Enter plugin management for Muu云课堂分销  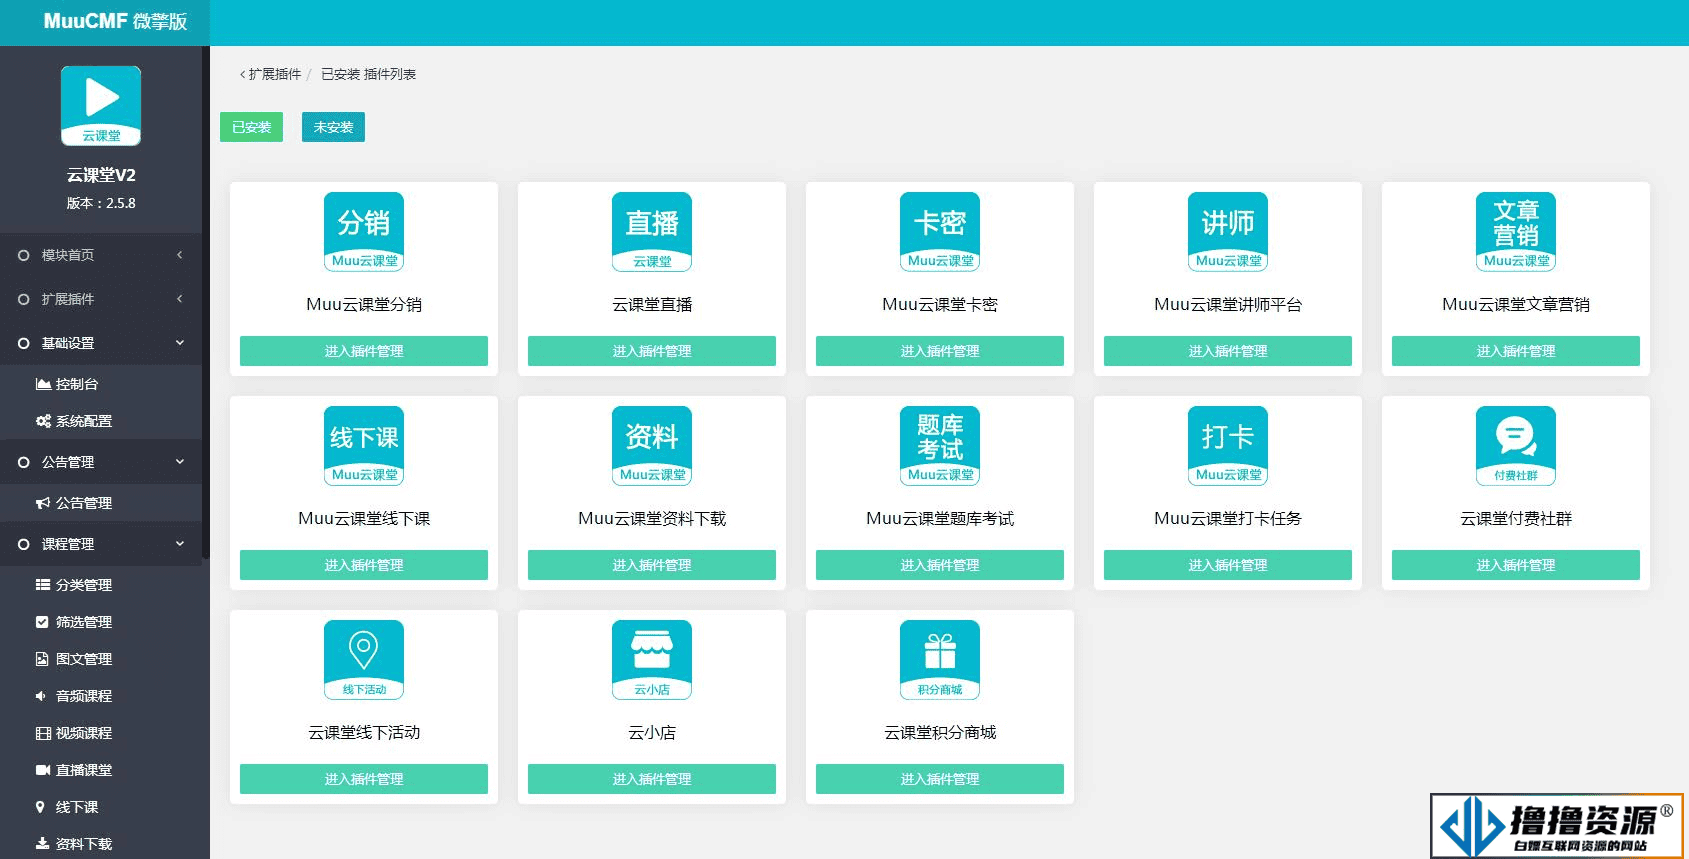tap(364, 351)
